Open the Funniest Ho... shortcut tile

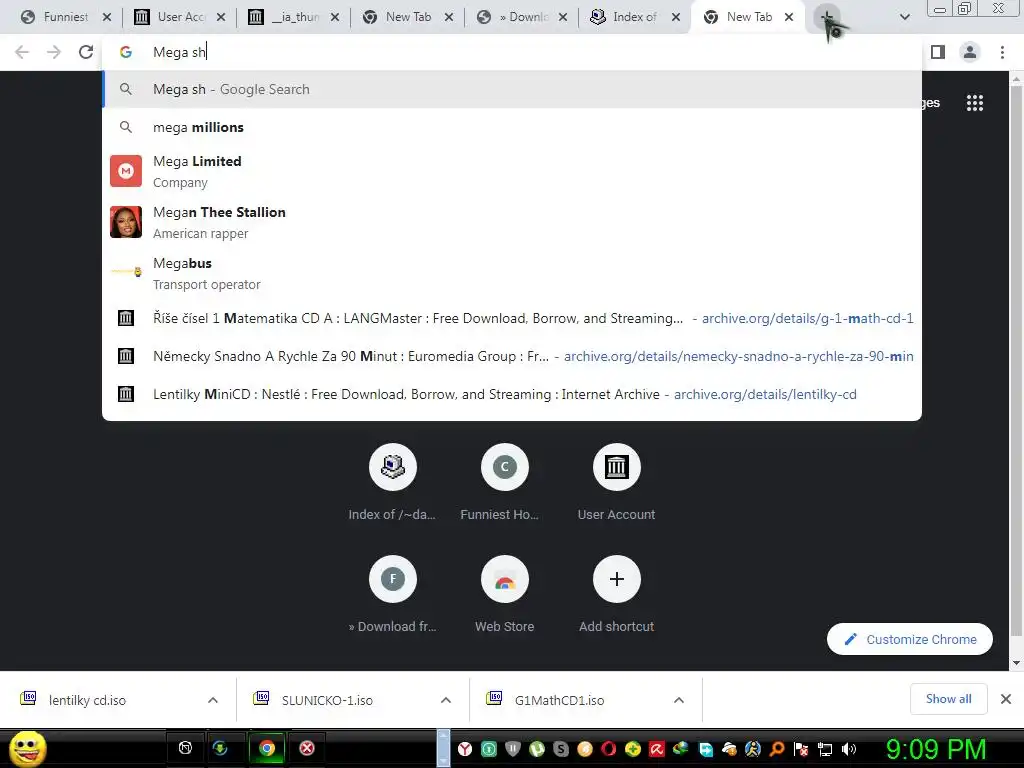pyautogui.click(x=504, y=483)
